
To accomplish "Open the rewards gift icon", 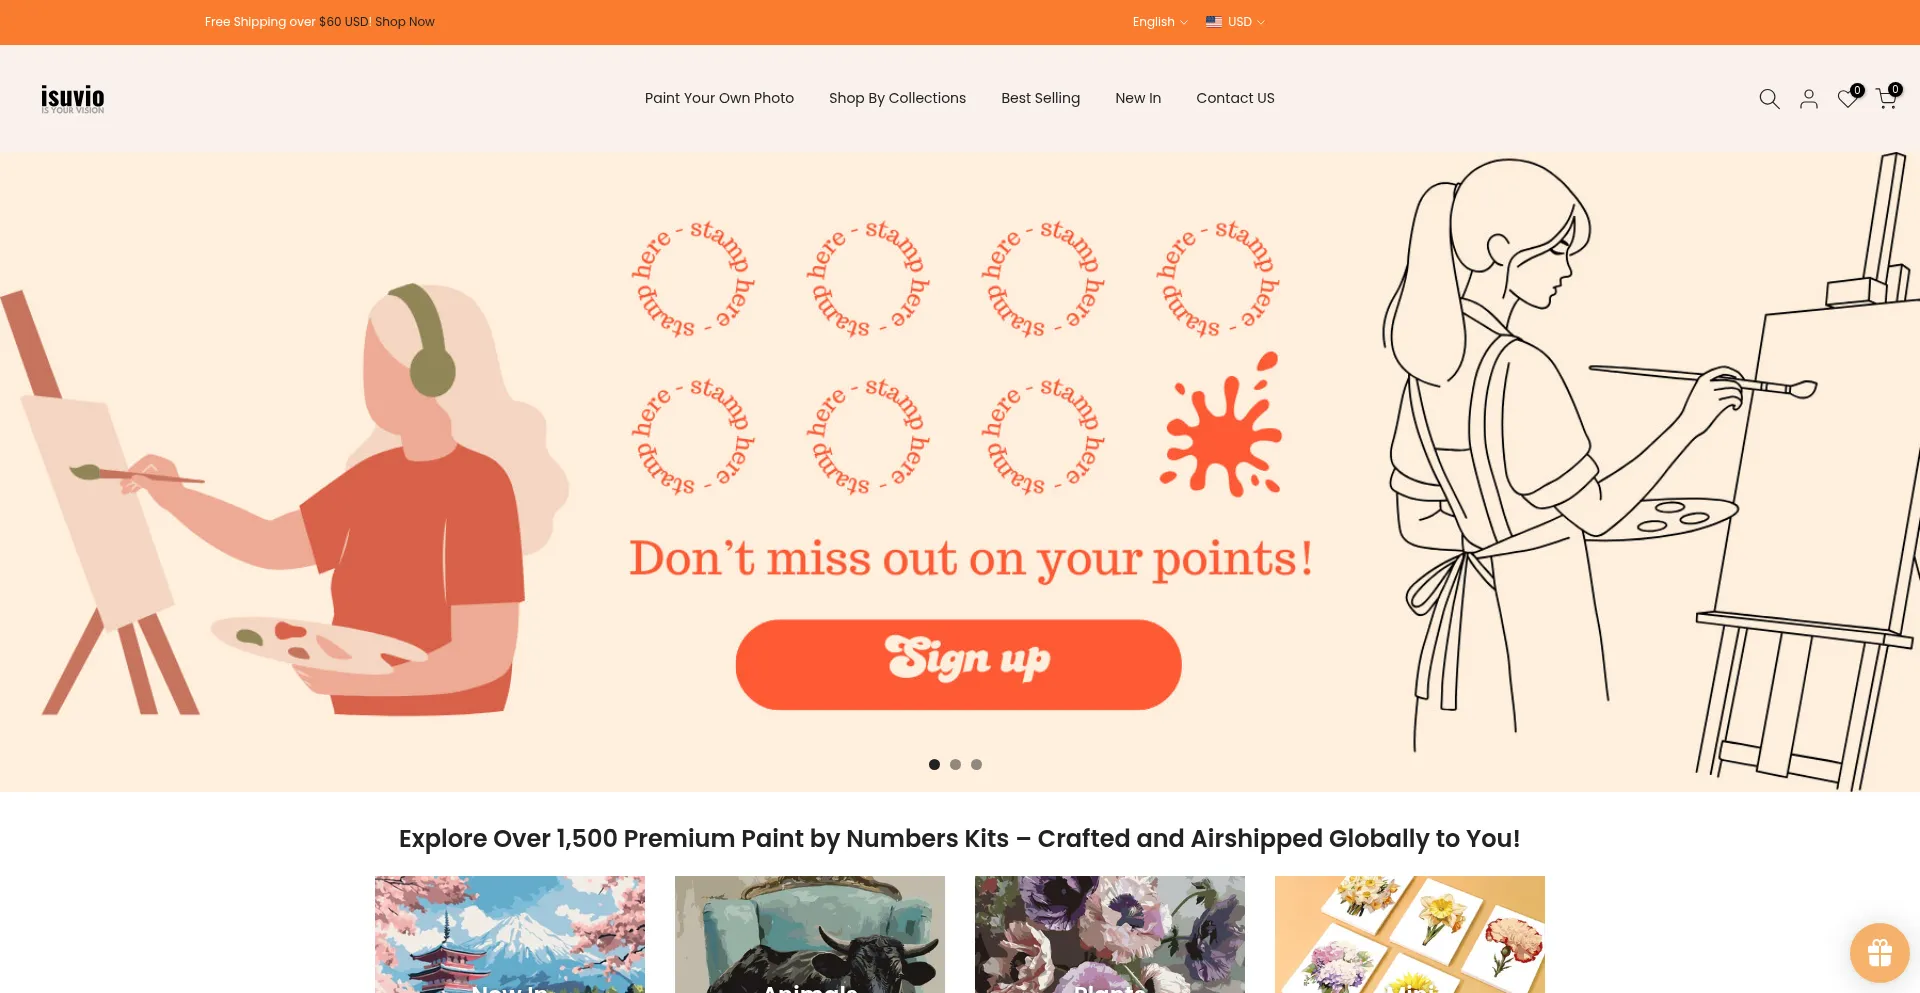I will (1879, 953).
